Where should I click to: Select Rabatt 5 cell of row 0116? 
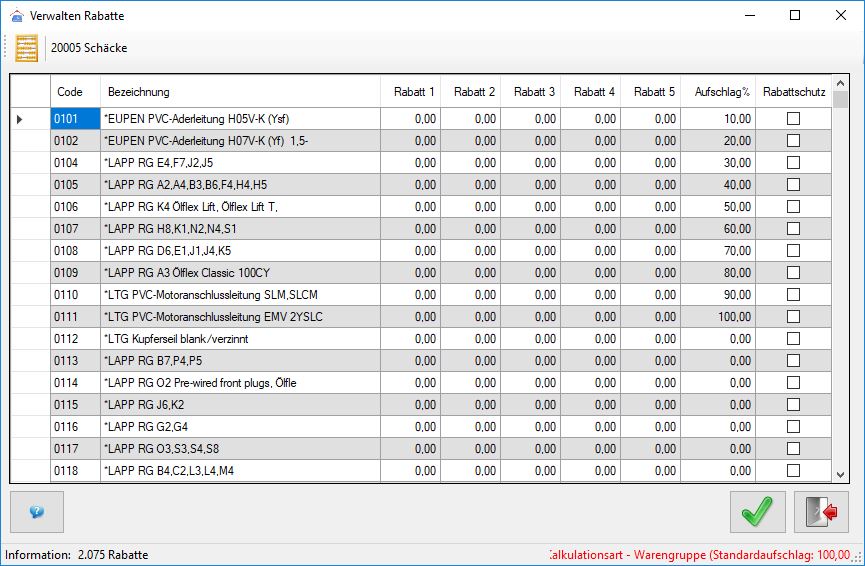651,427
